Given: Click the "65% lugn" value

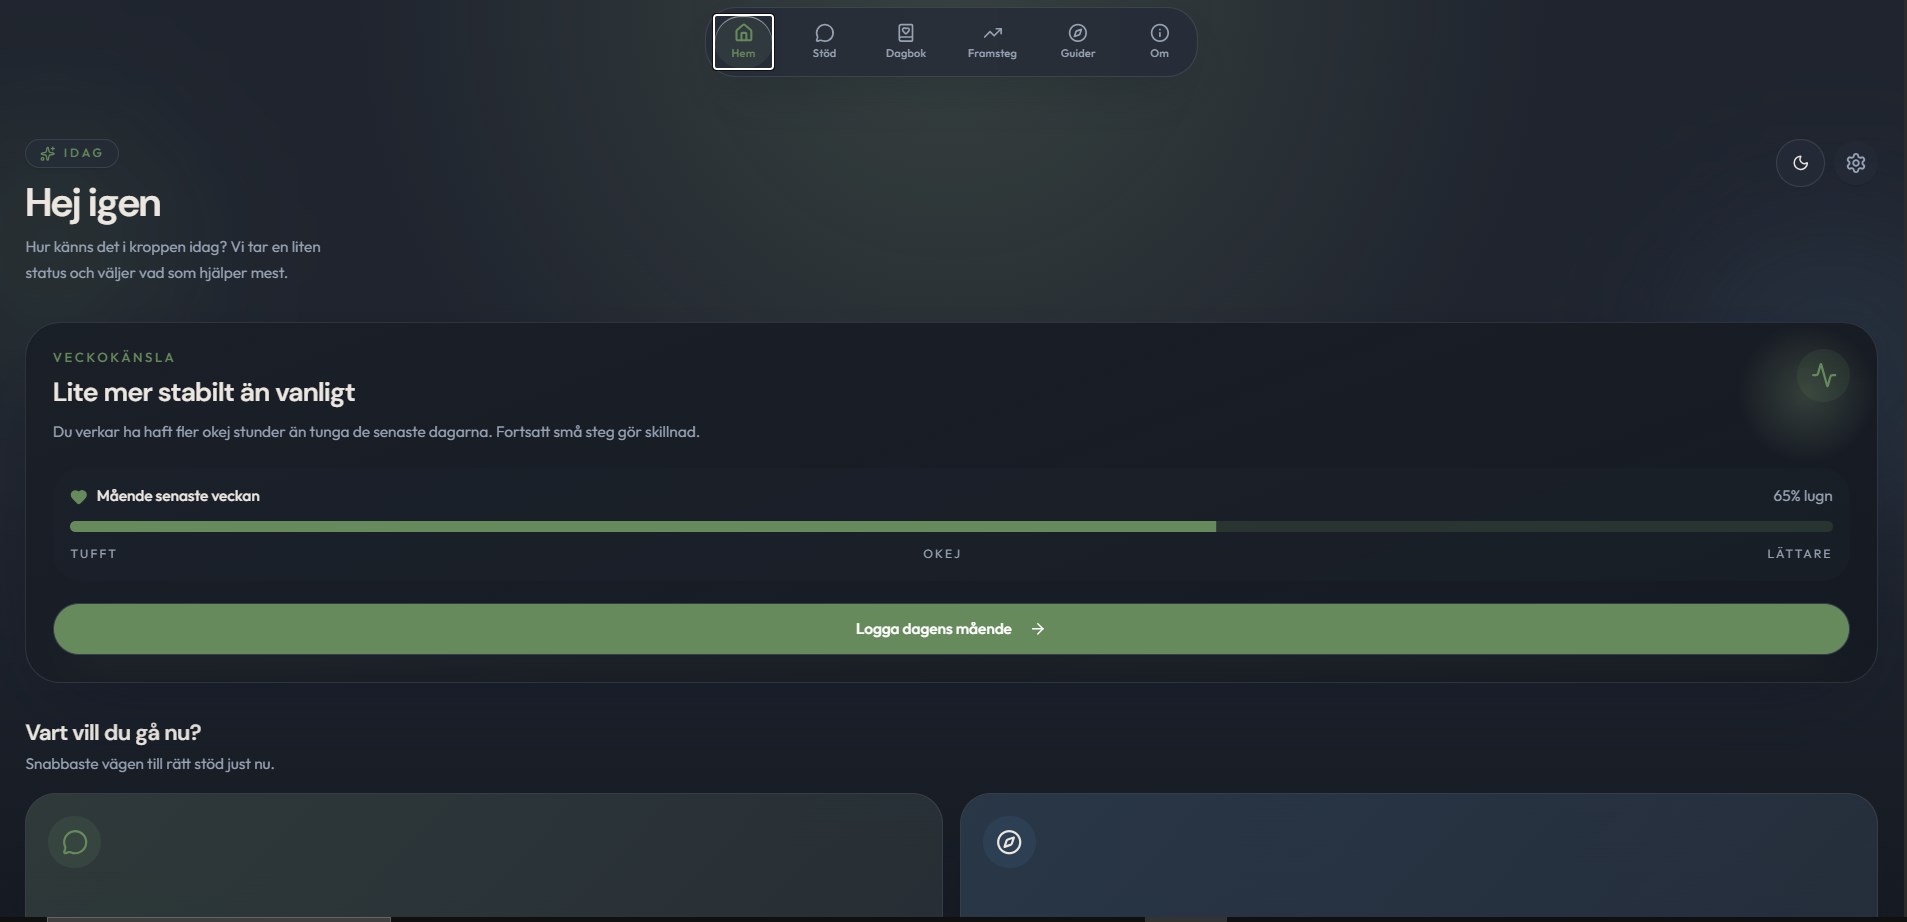Looking at the screenshot, I should pos(1802,496).
